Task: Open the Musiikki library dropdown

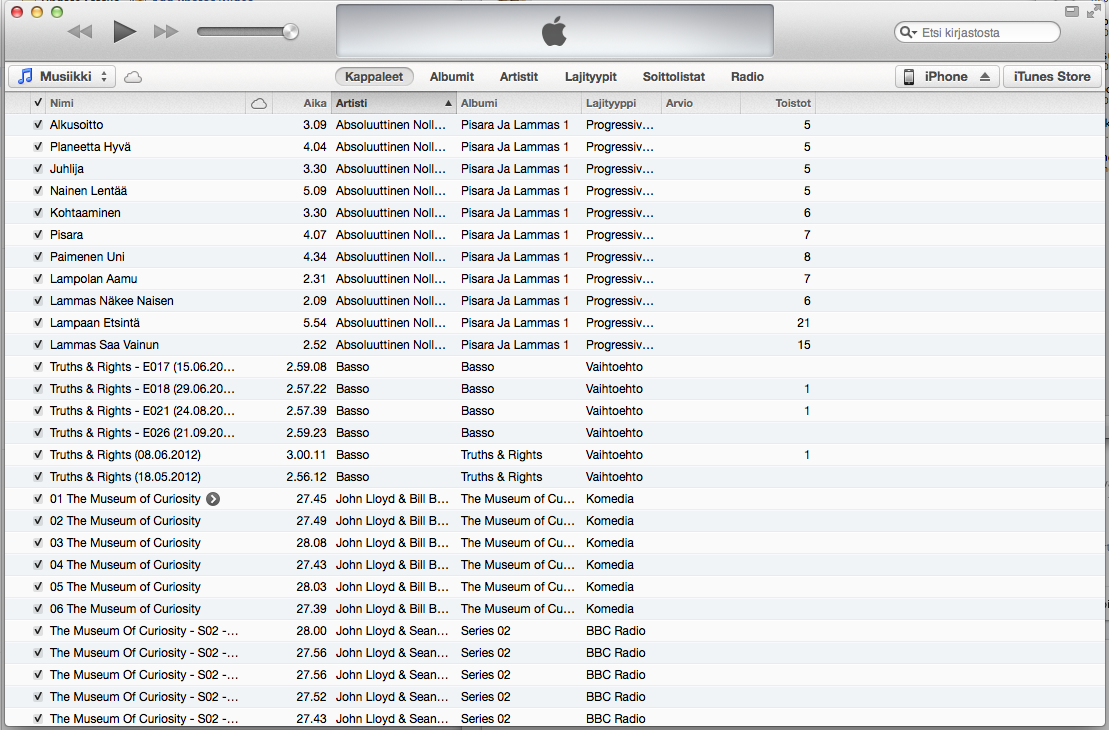Action: click(62, 77)
